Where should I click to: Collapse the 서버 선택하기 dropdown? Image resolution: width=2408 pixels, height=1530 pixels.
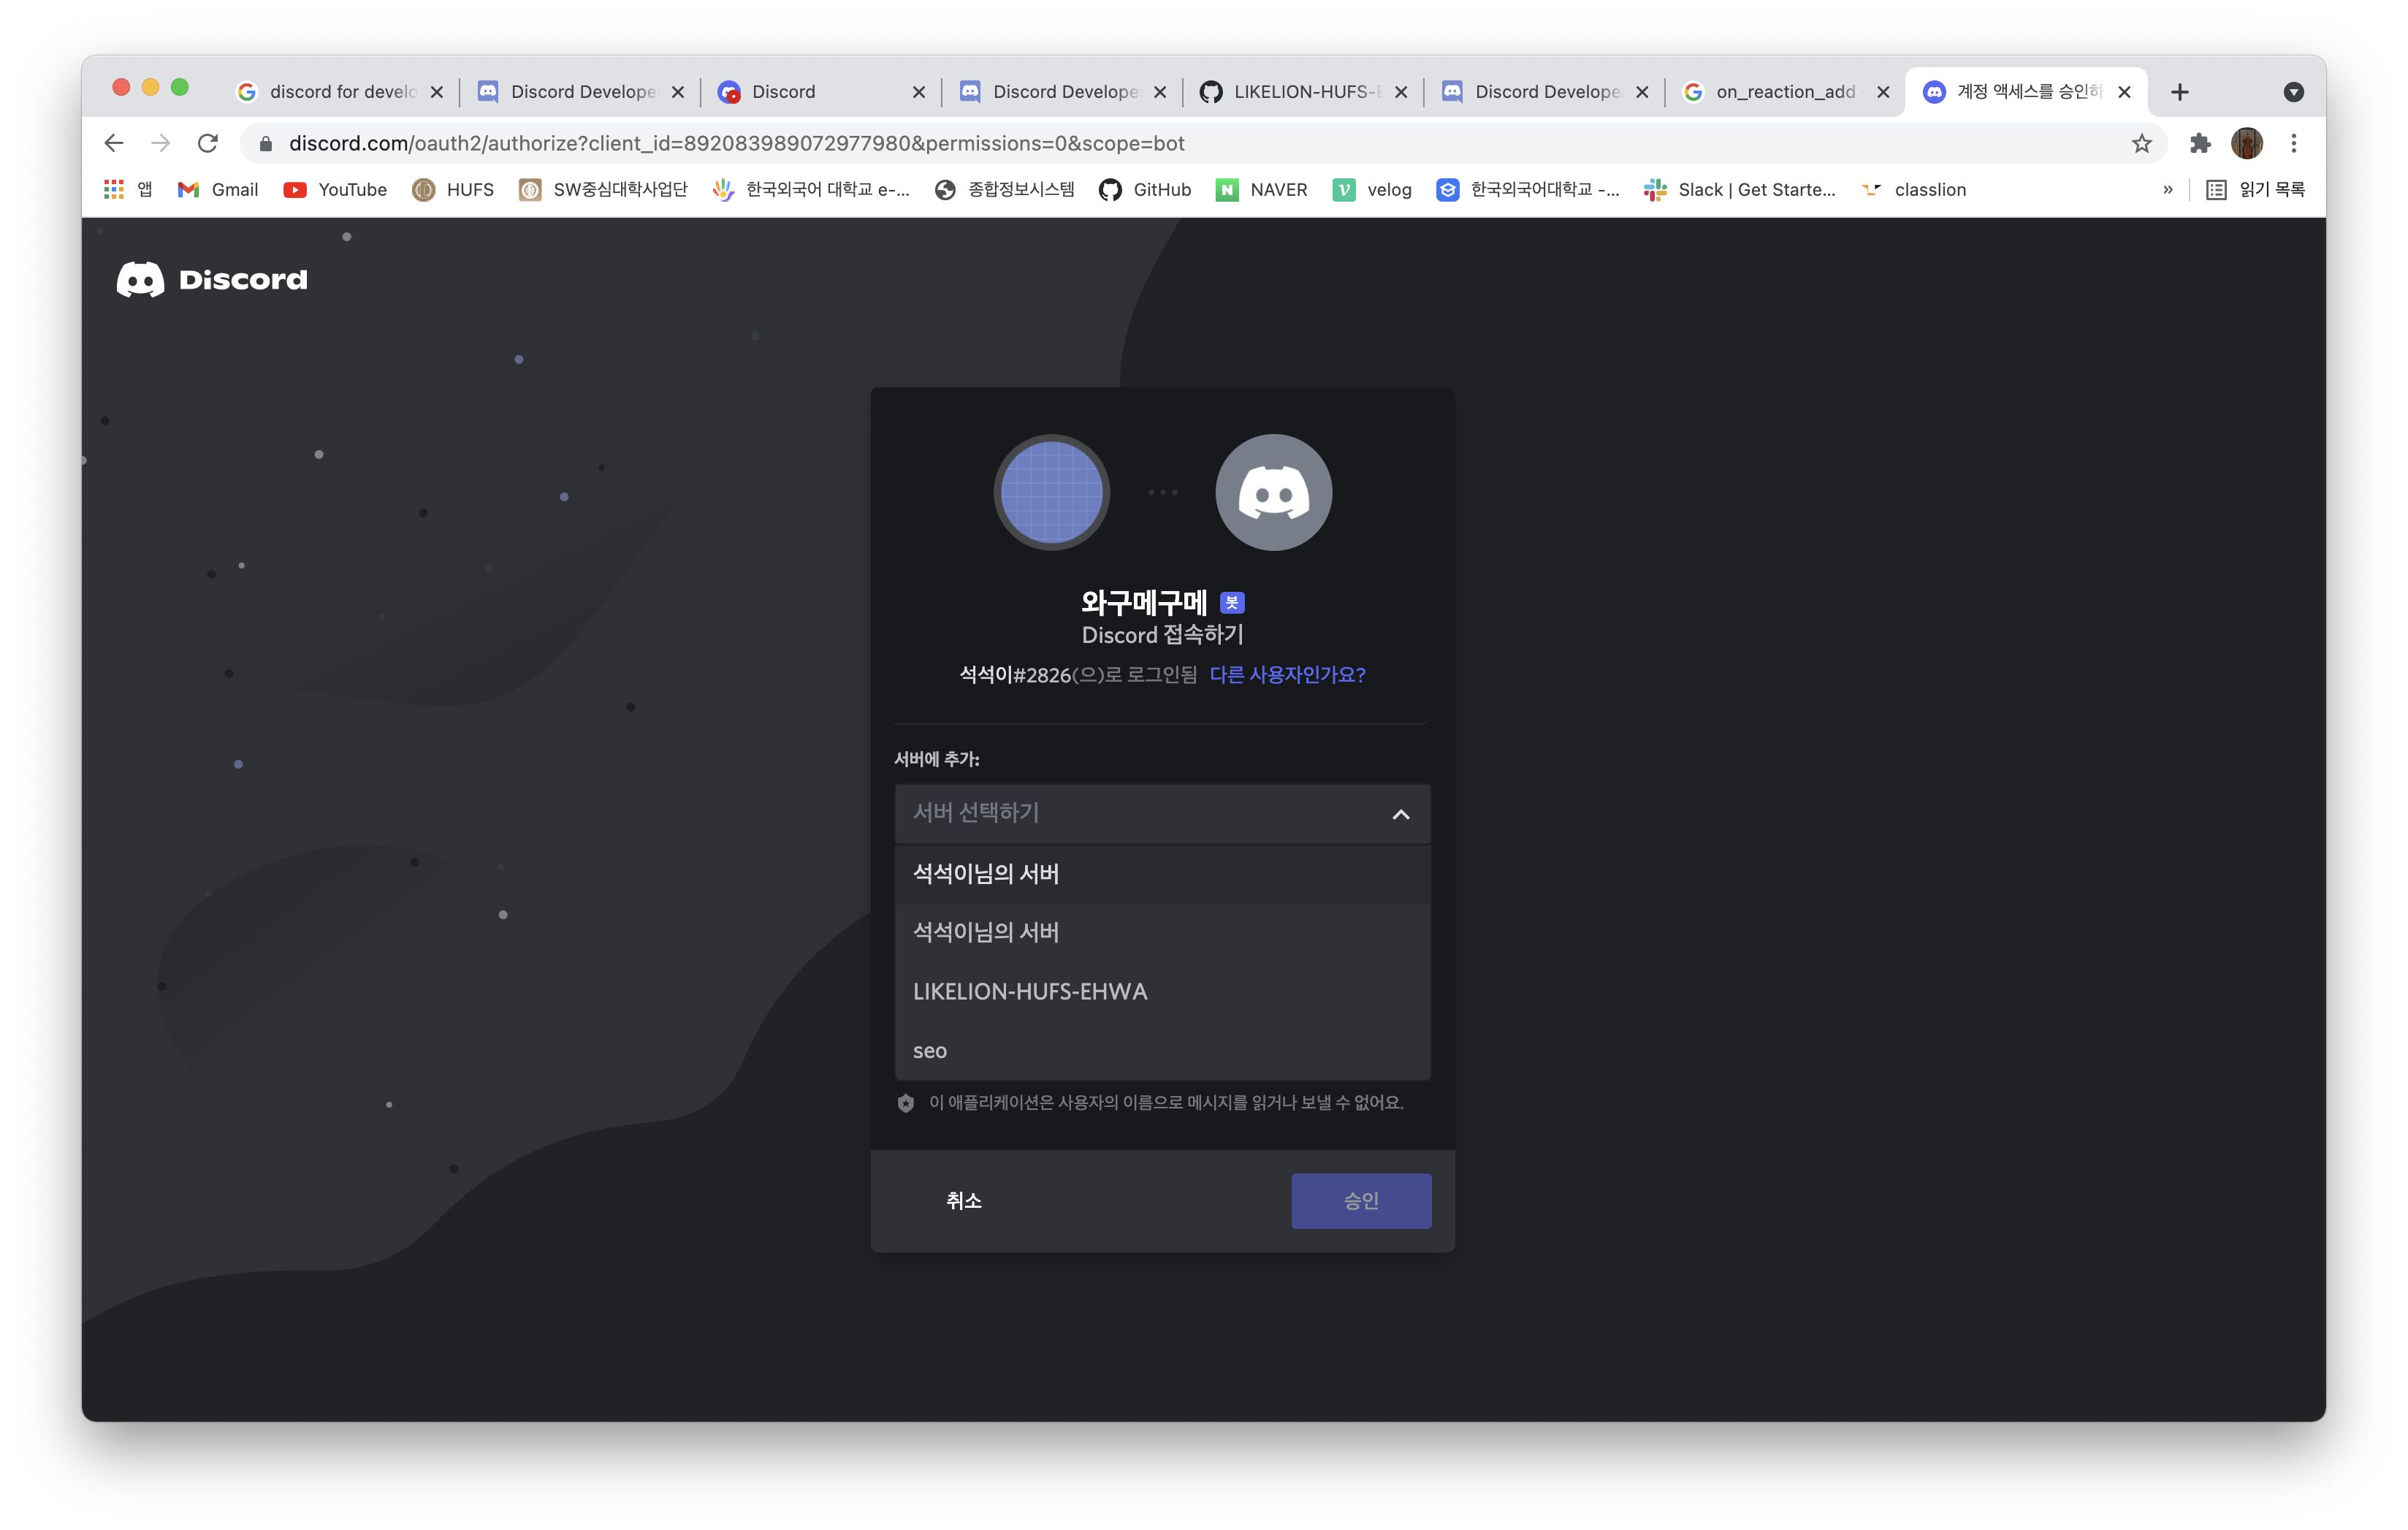[x=1162, y=813]
